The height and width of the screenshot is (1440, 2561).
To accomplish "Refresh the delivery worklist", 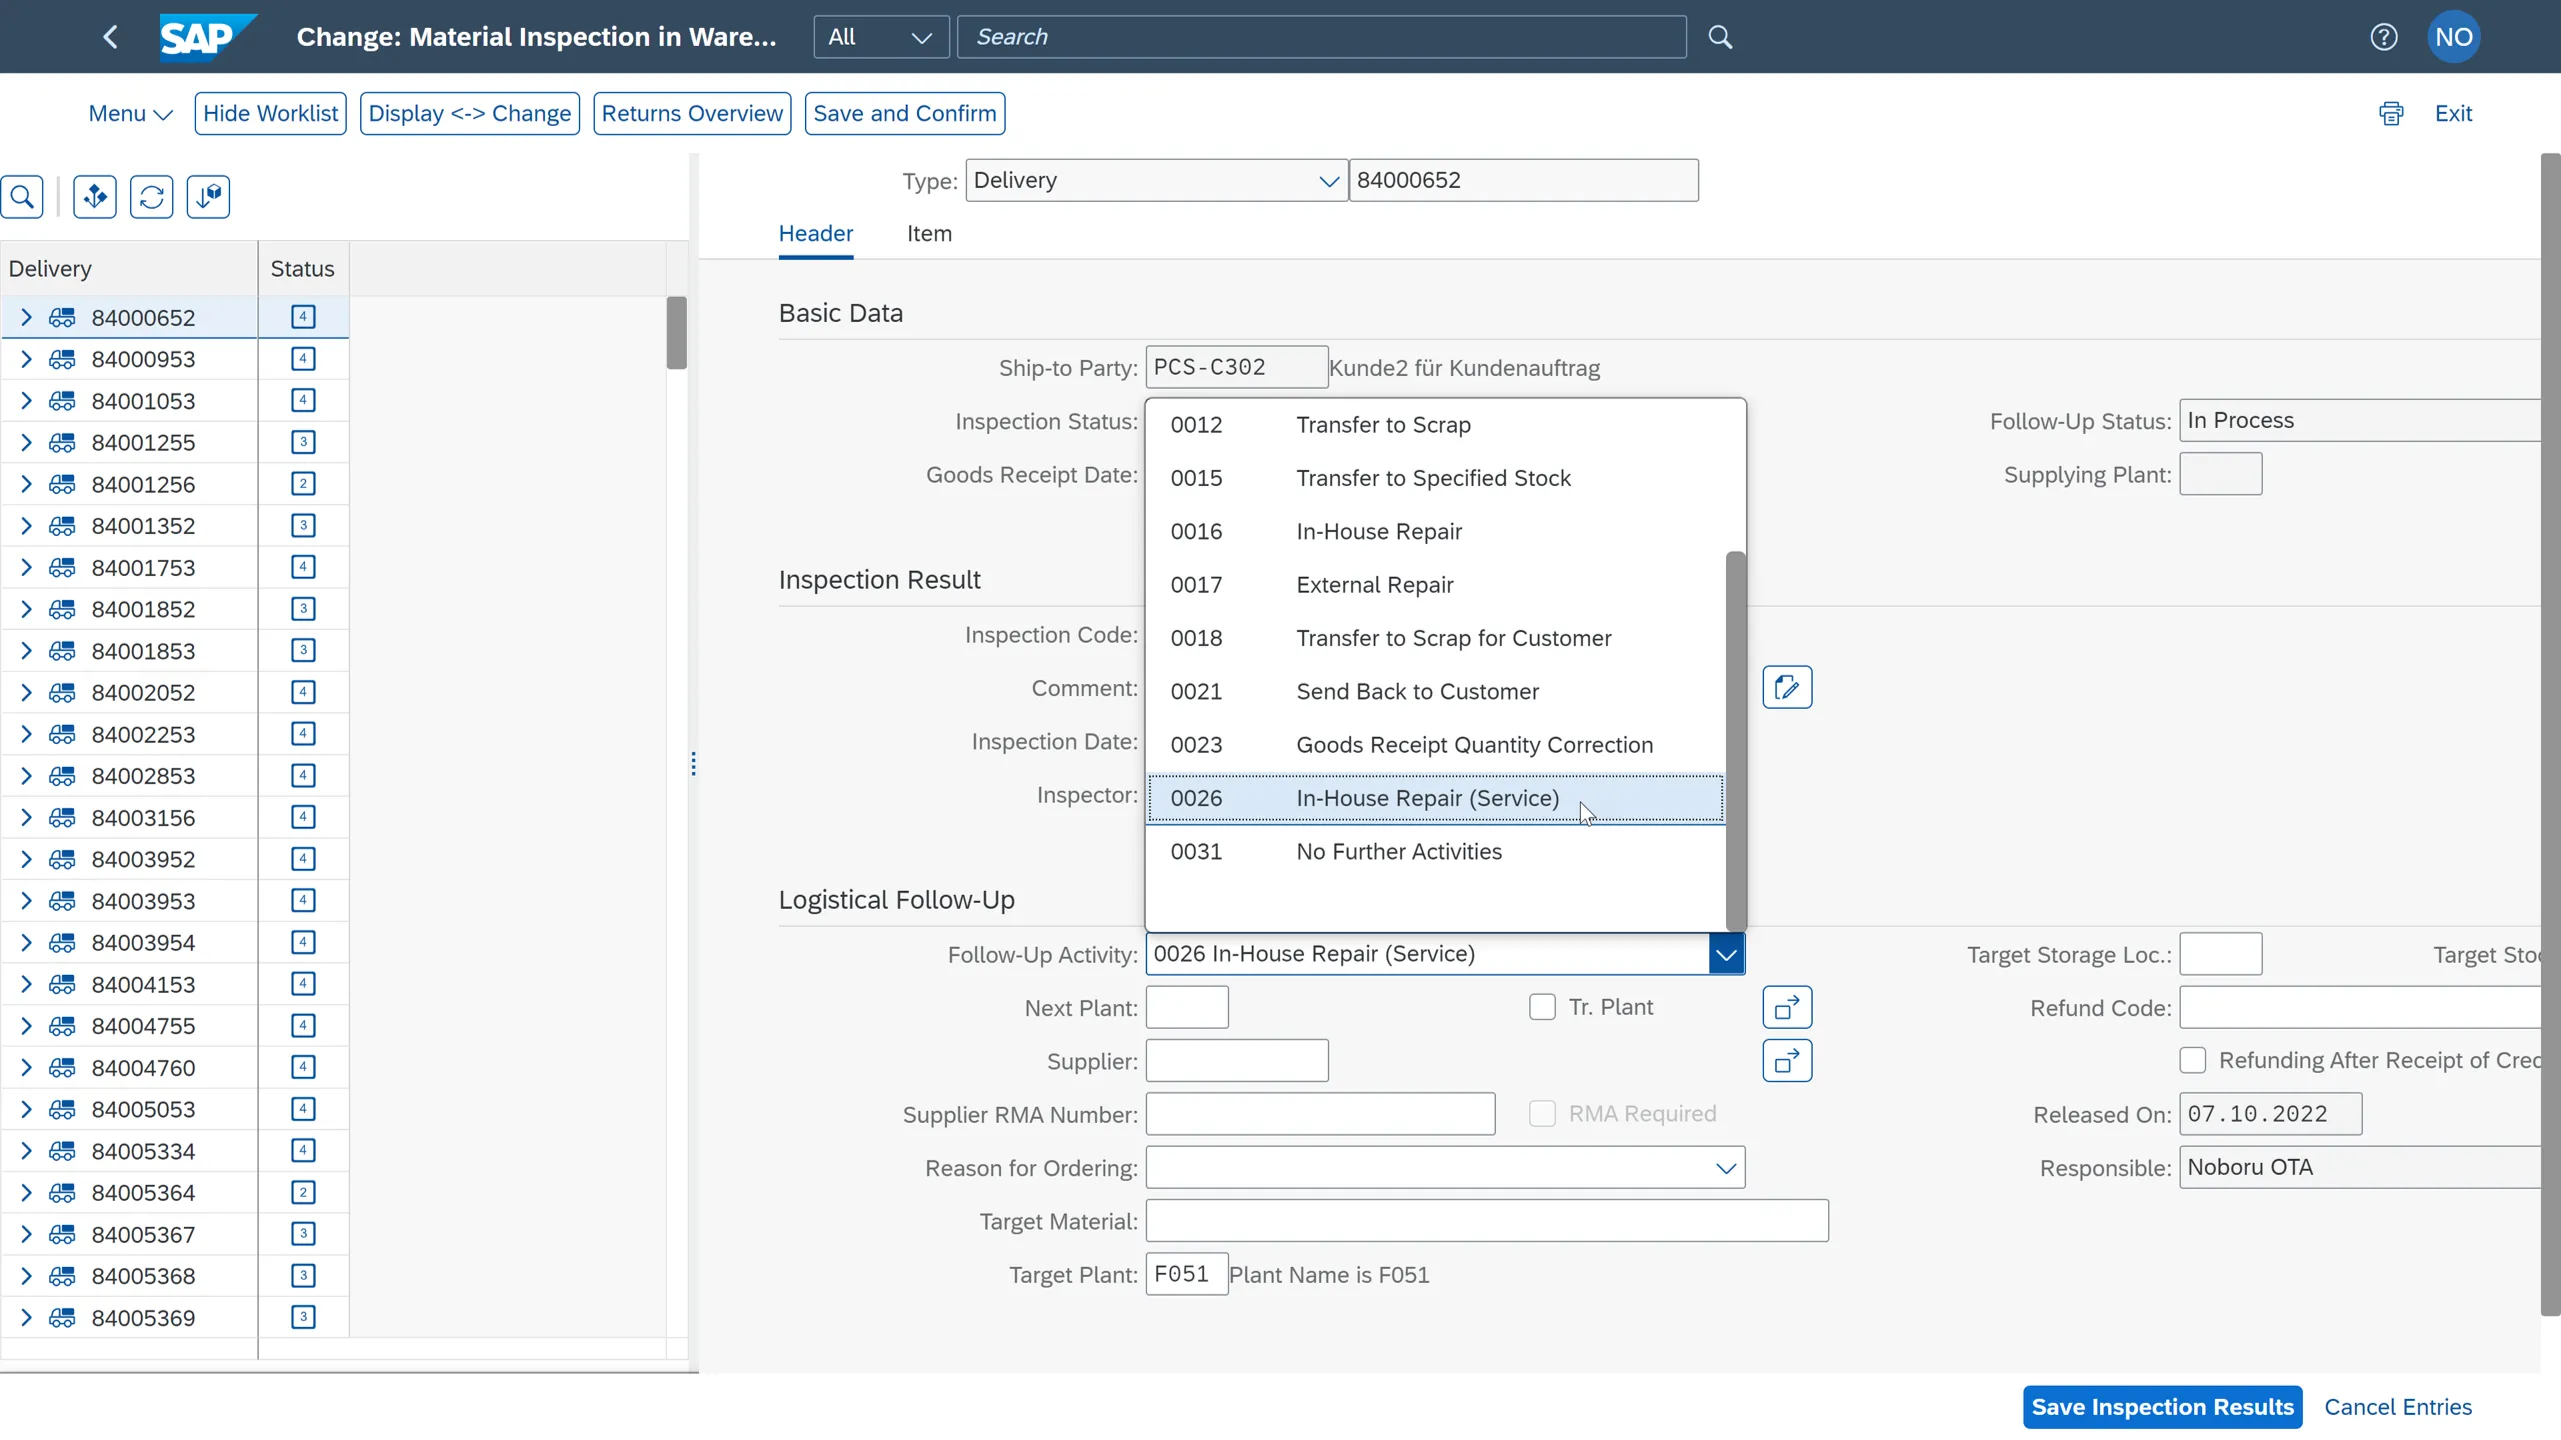I will [x=152, y=196].
